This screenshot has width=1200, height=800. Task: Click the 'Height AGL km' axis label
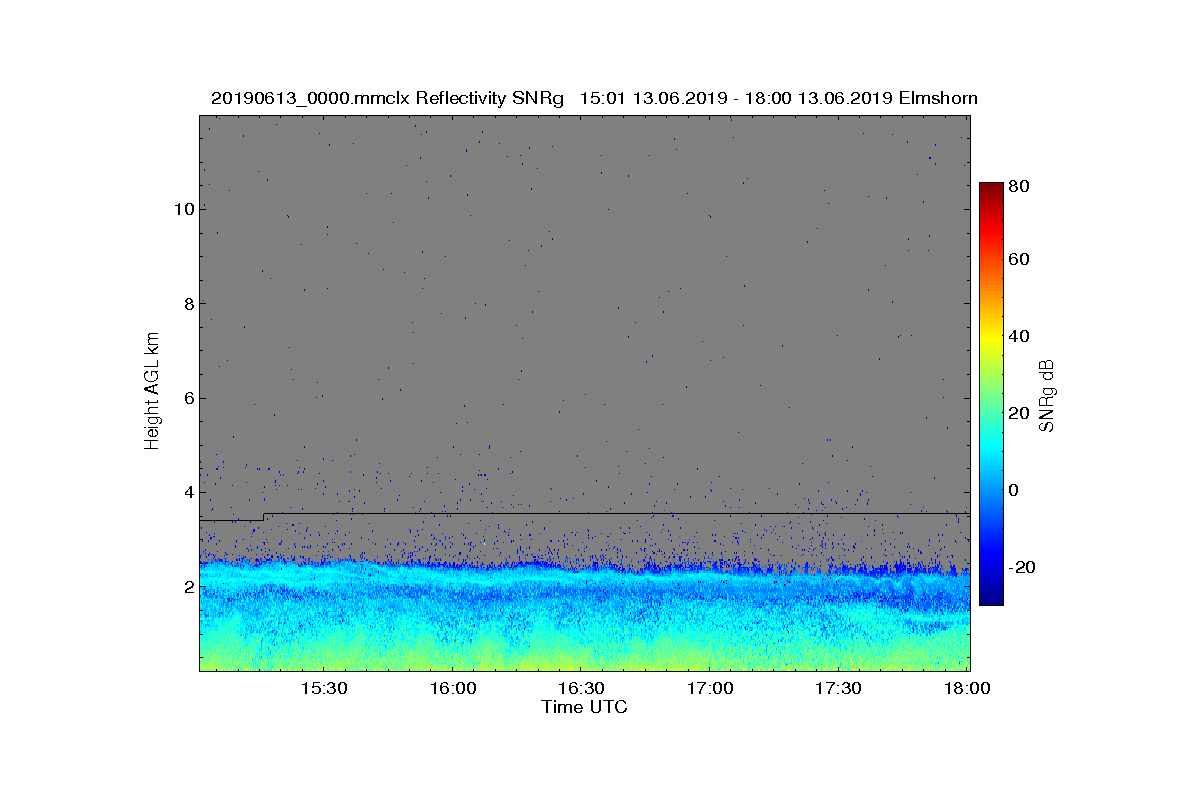(x=152, y=393)
